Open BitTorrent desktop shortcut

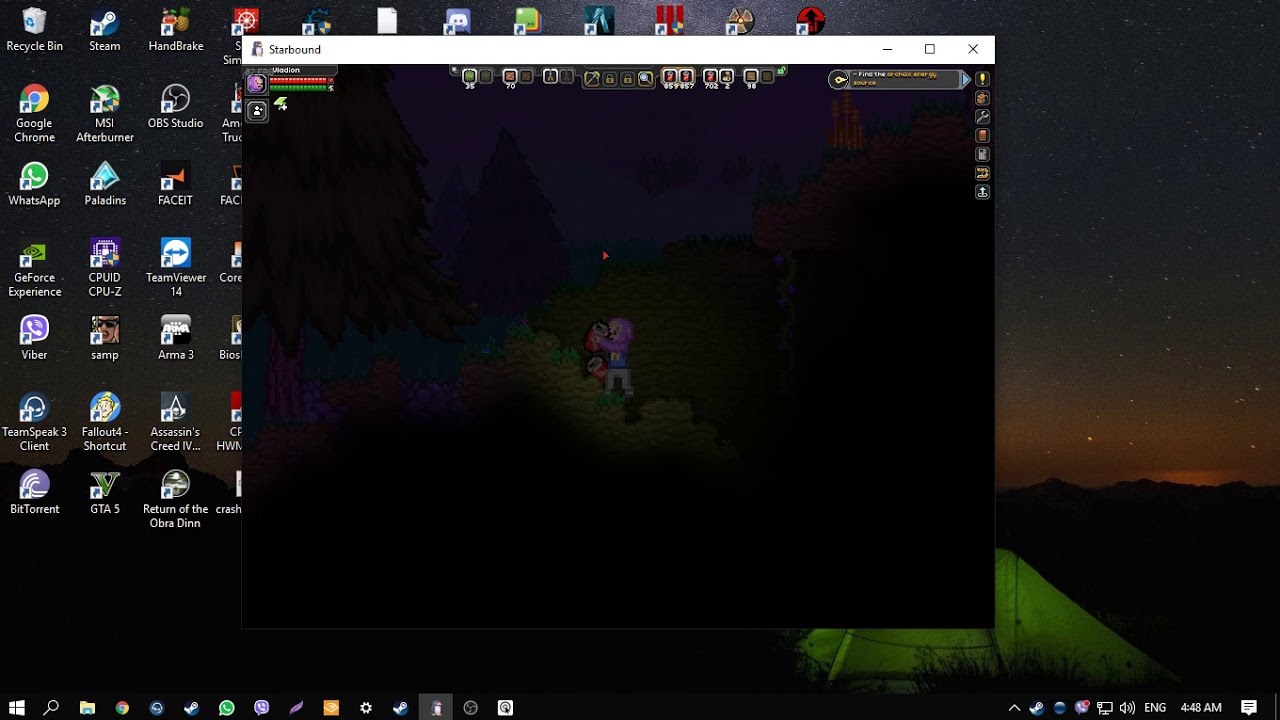[x=34, y=492]
